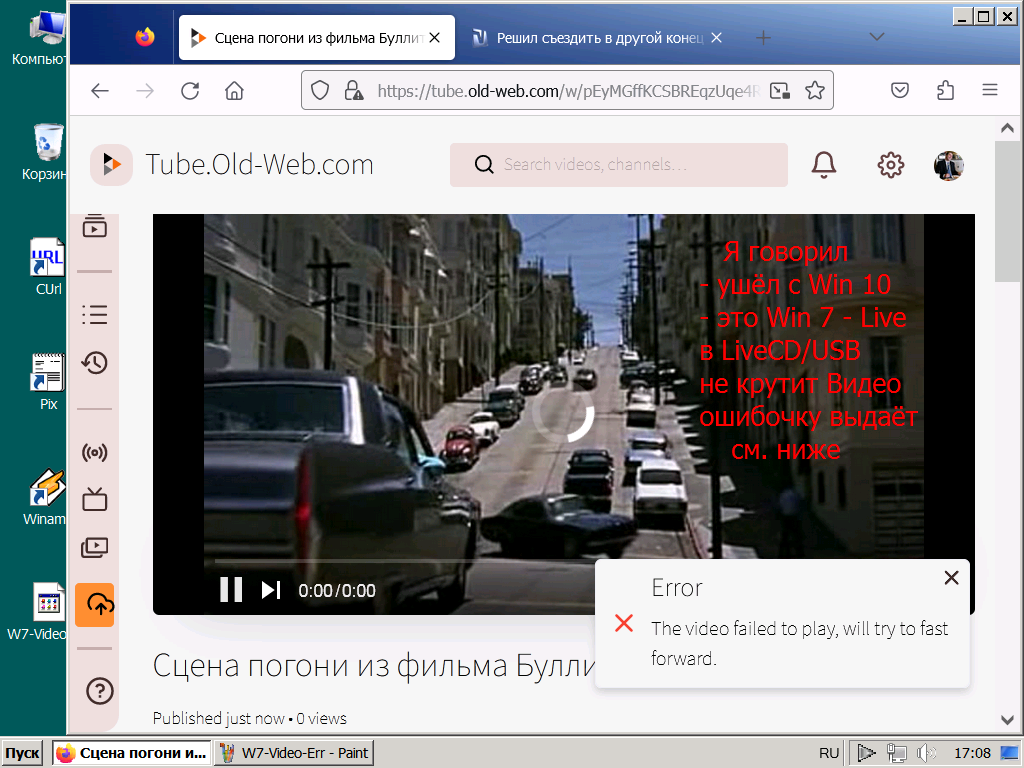Bookmark this page with star
1024x768 pixels.
coord(814,91)
